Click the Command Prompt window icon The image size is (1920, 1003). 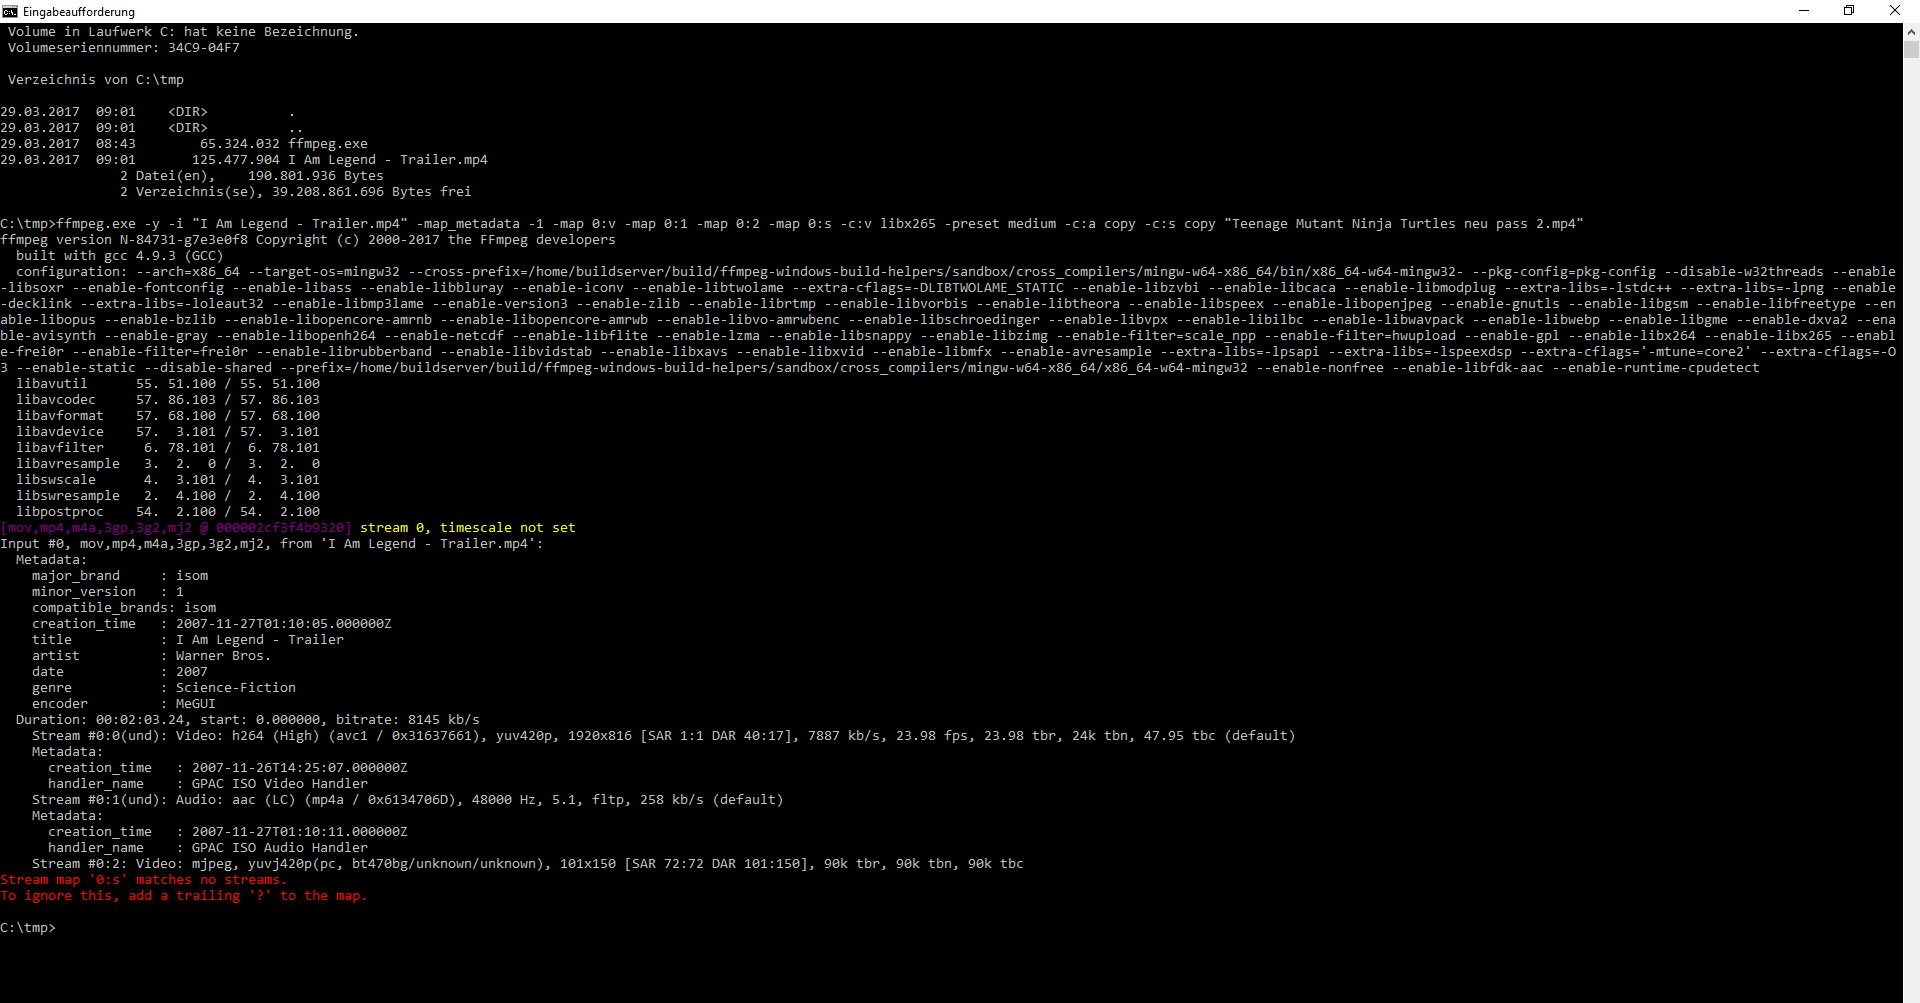coord(10,11)
